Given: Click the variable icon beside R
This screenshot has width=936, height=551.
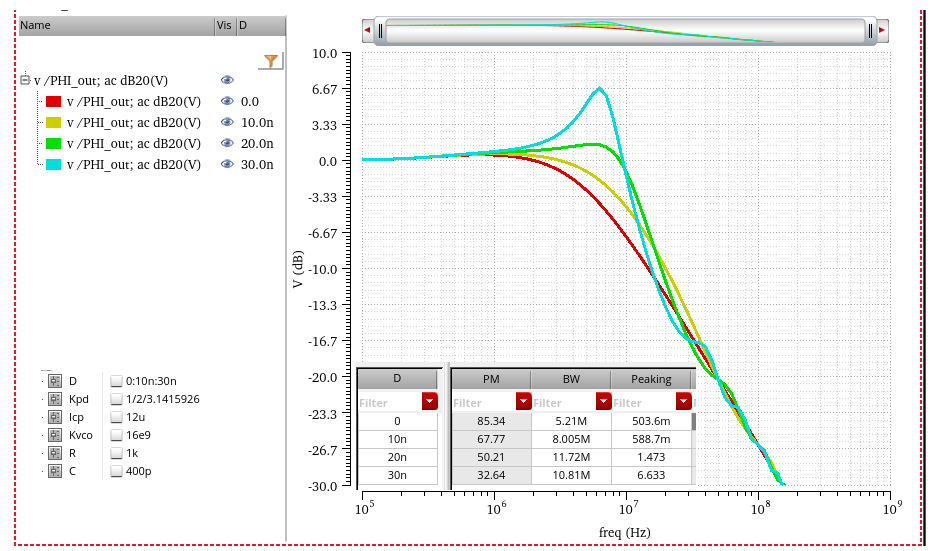Looking at the screenshot, I should coord(55,453).
